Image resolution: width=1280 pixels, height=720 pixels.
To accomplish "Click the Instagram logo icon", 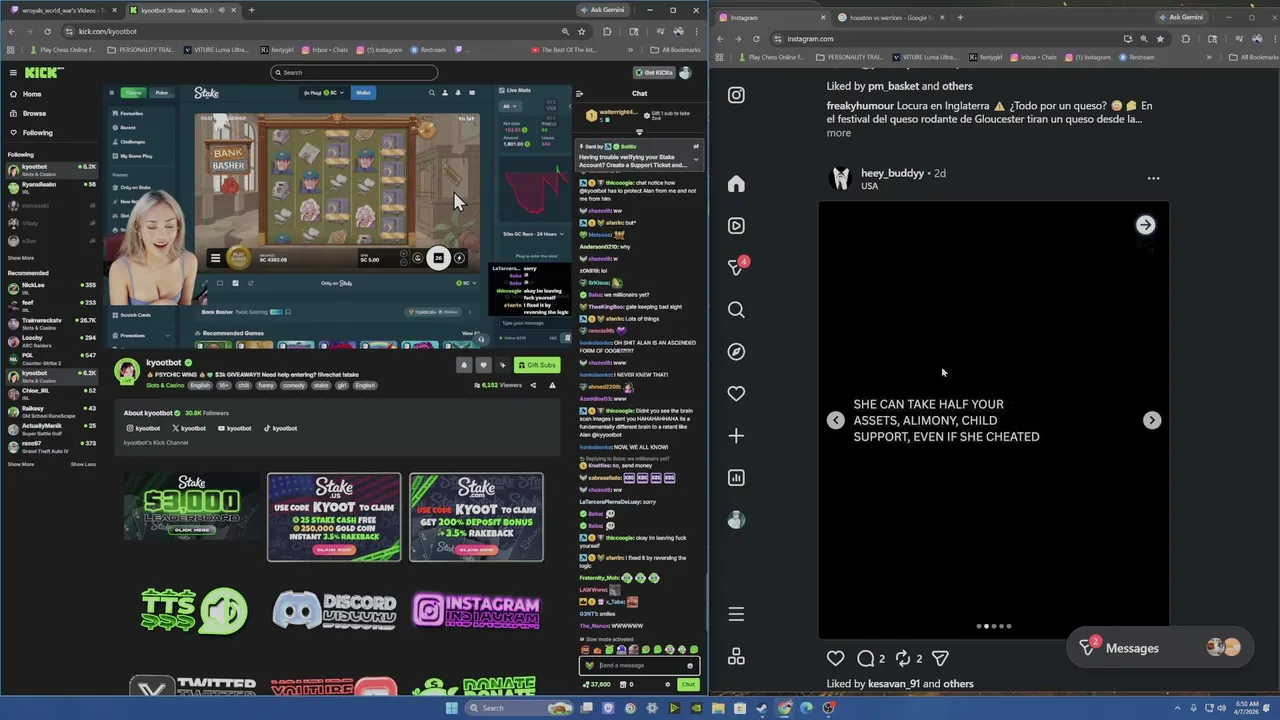I will pos(736,95).
